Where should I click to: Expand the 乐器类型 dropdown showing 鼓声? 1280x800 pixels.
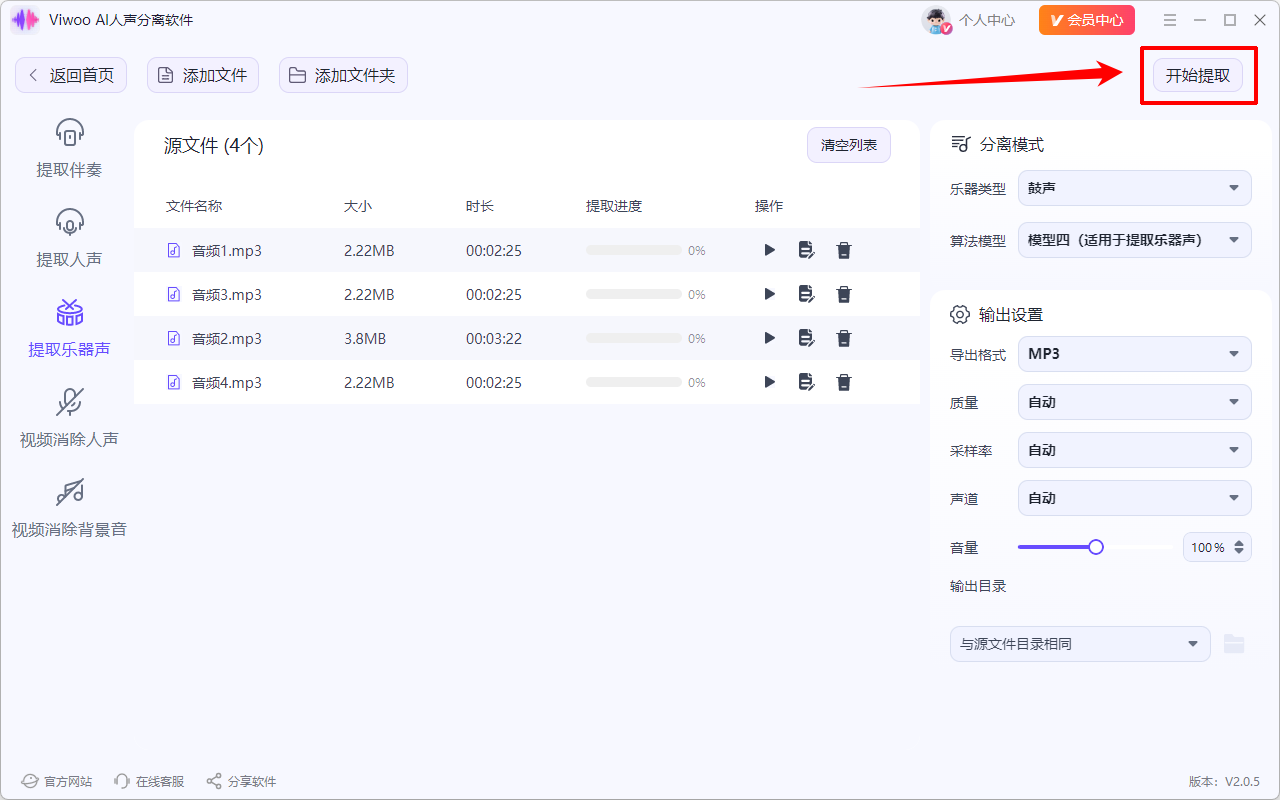click(x=1135, y=188)
